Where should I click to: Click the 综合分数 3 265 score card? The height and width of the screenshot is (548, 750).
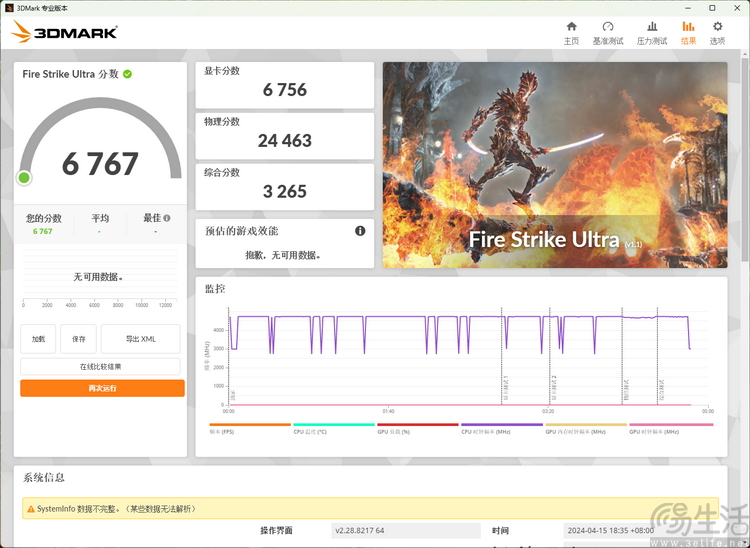(285, 187)
